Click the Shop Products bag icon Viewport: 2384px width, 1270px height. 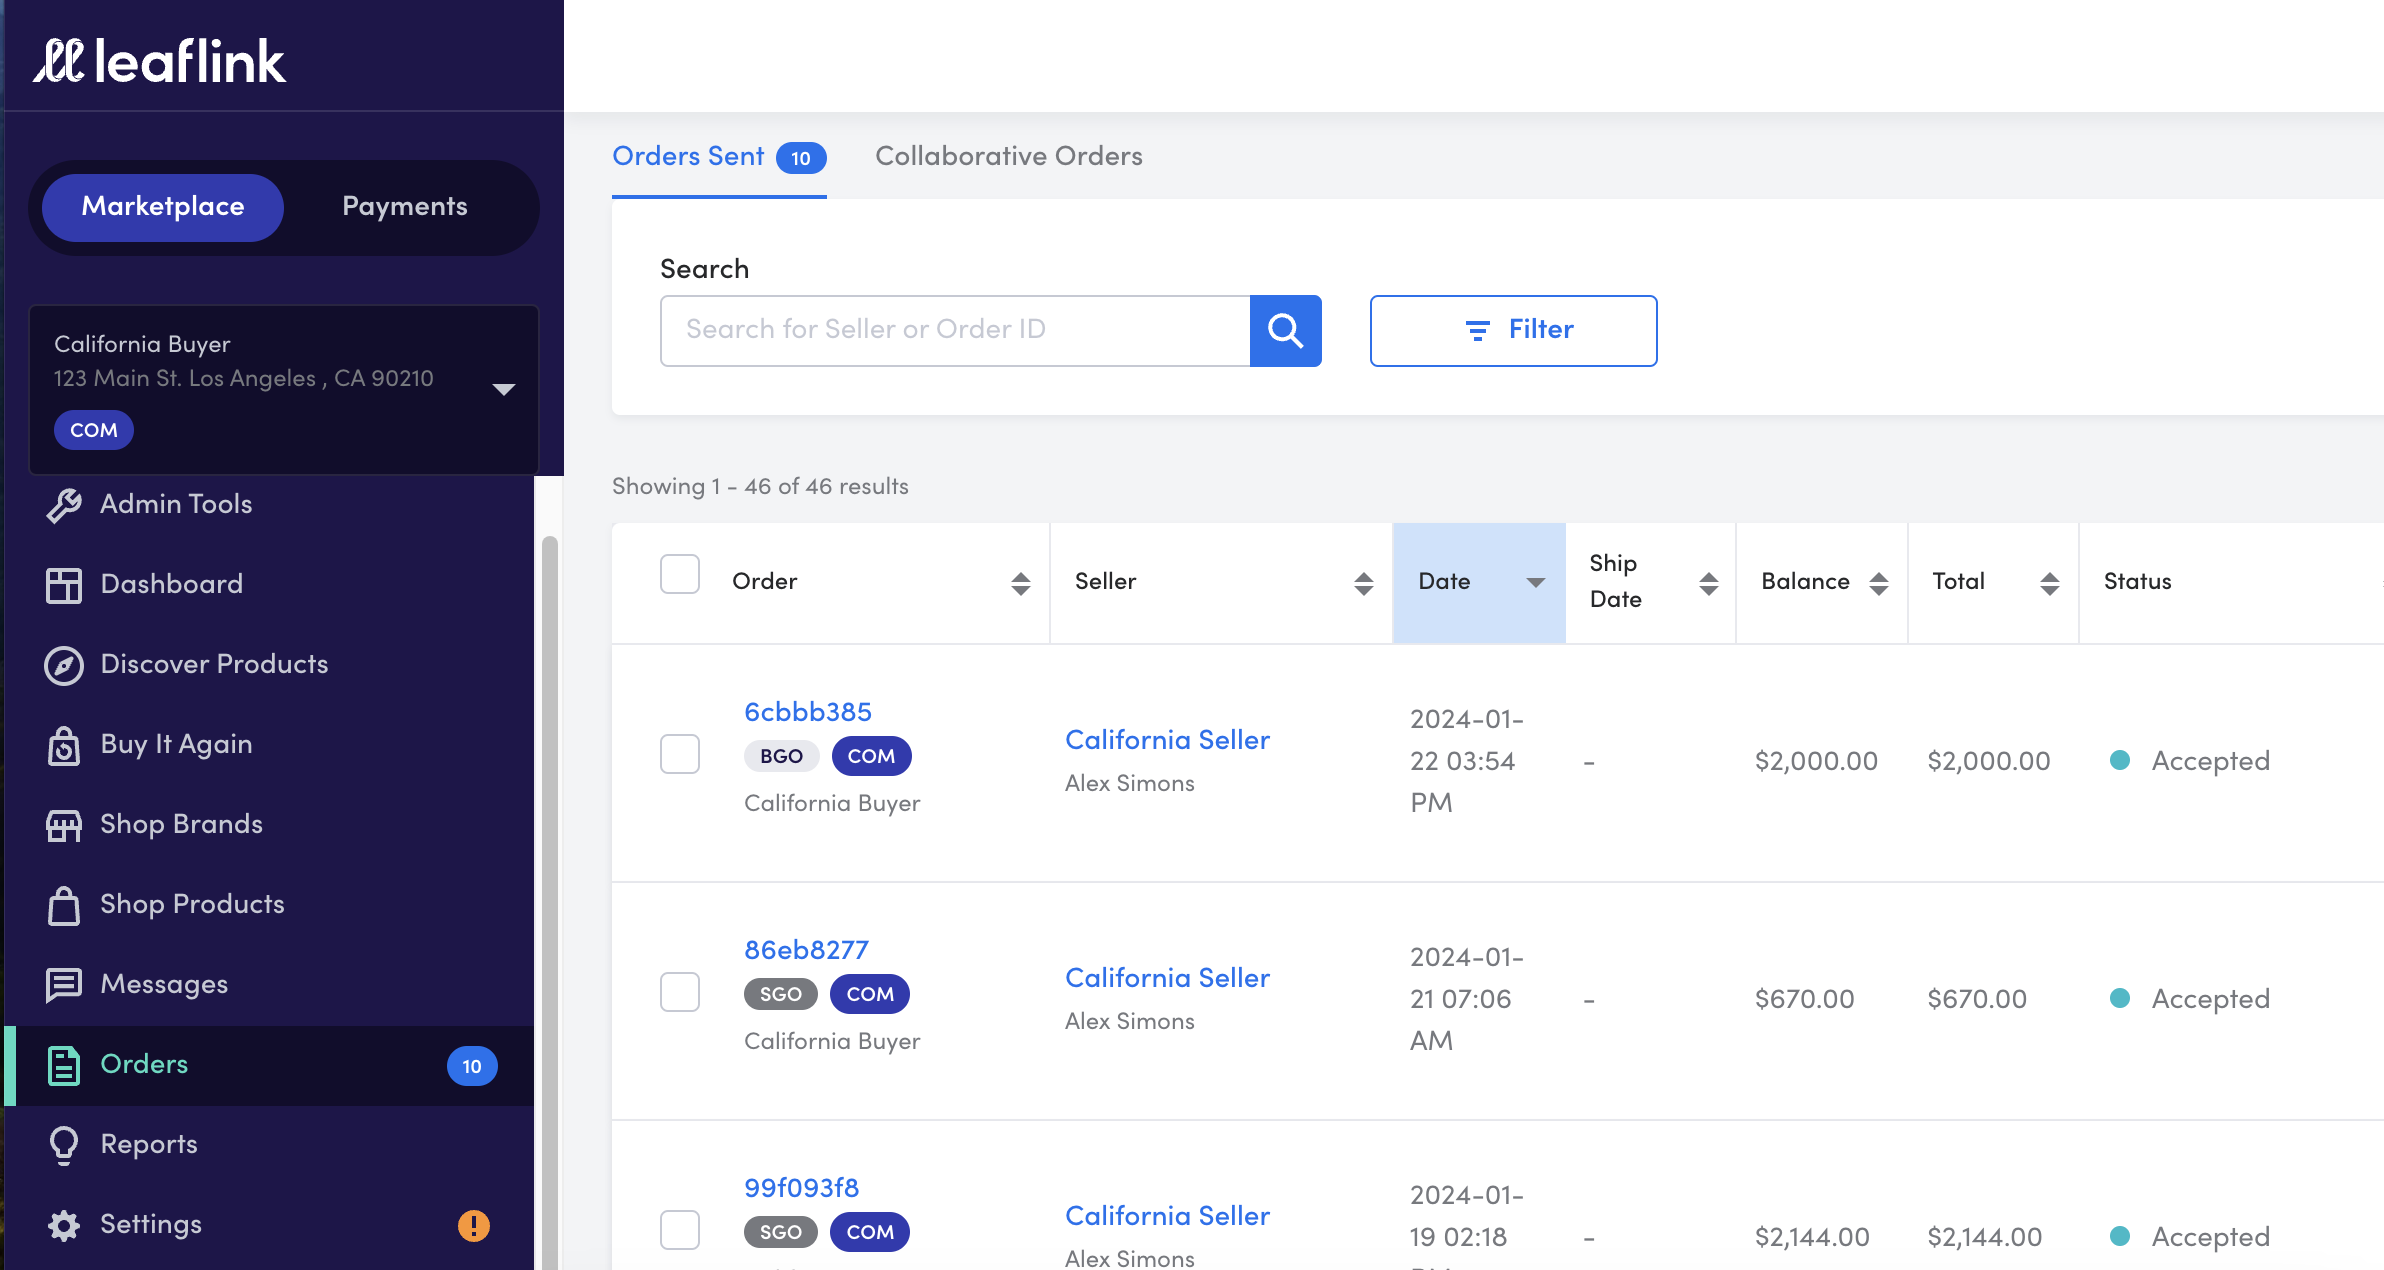[64, 905]
